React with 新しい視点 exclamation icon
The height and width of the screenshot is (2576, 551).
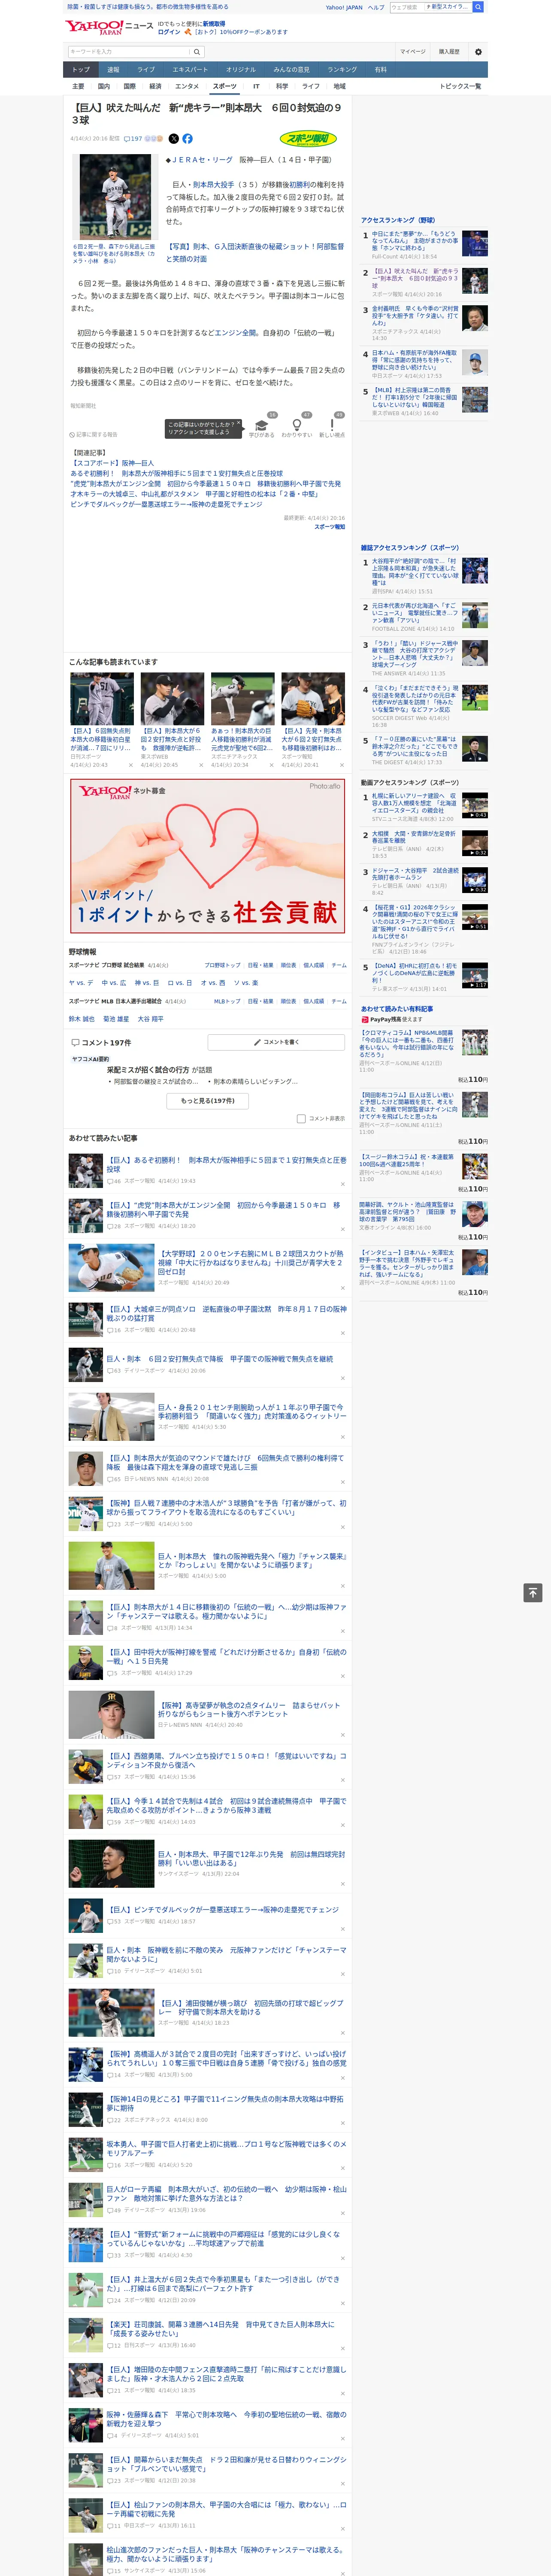point(332,425)
